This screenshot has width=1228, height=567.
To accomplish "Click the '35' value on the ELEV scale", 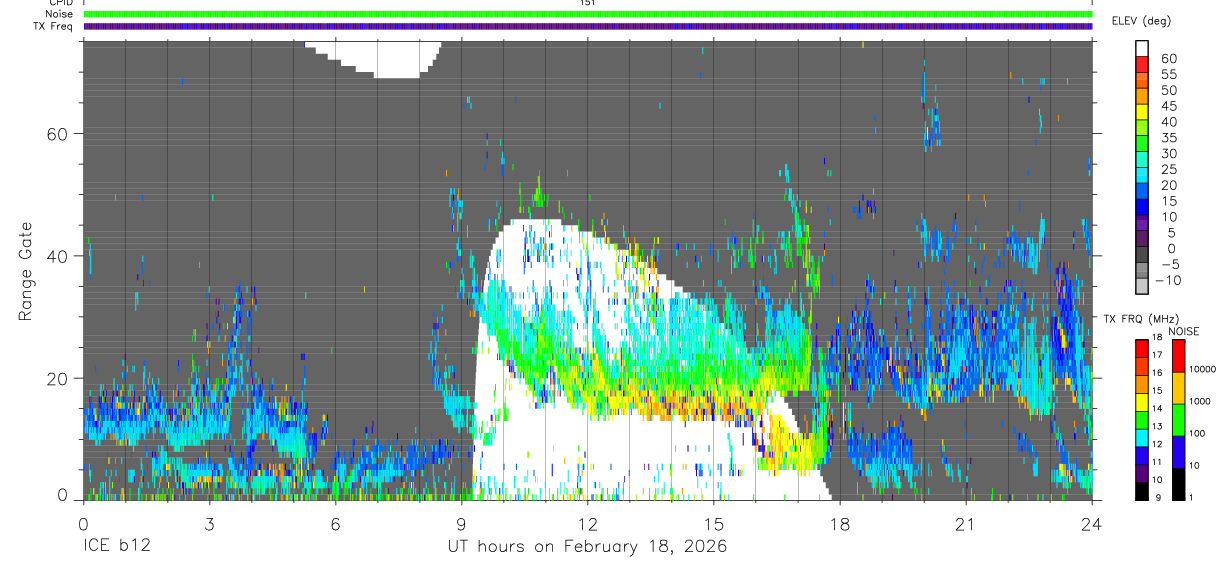I will (x=1168, y=138).
